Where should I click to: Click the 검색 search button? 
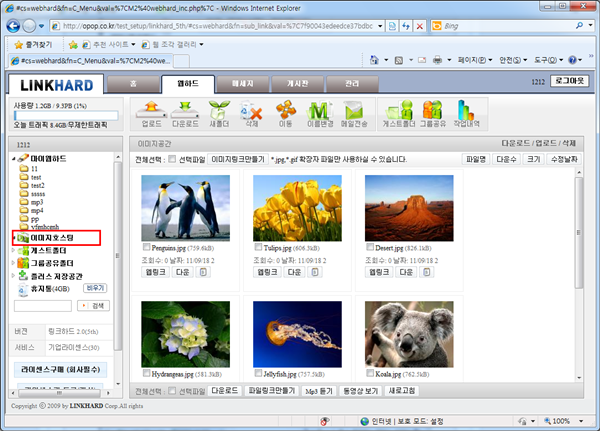pyautogui.click(x=93, y=305)
